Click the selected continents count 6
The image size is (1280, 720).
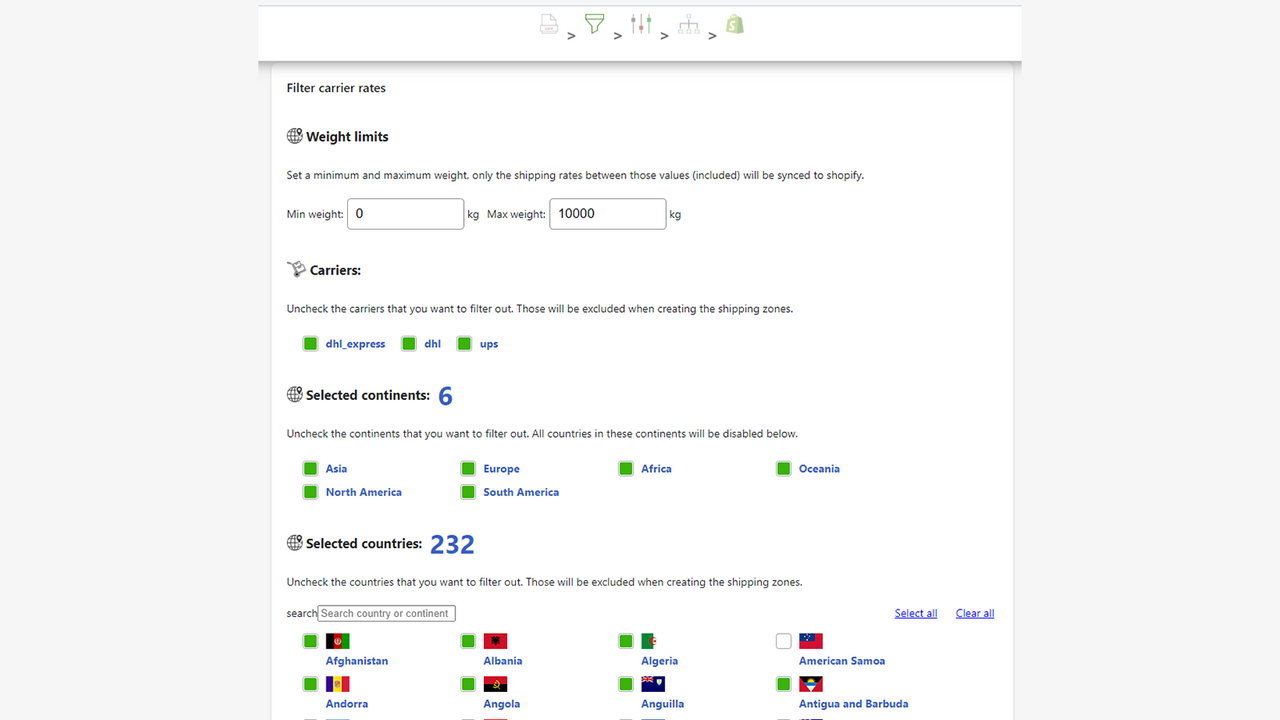click(x=446, y=396)
